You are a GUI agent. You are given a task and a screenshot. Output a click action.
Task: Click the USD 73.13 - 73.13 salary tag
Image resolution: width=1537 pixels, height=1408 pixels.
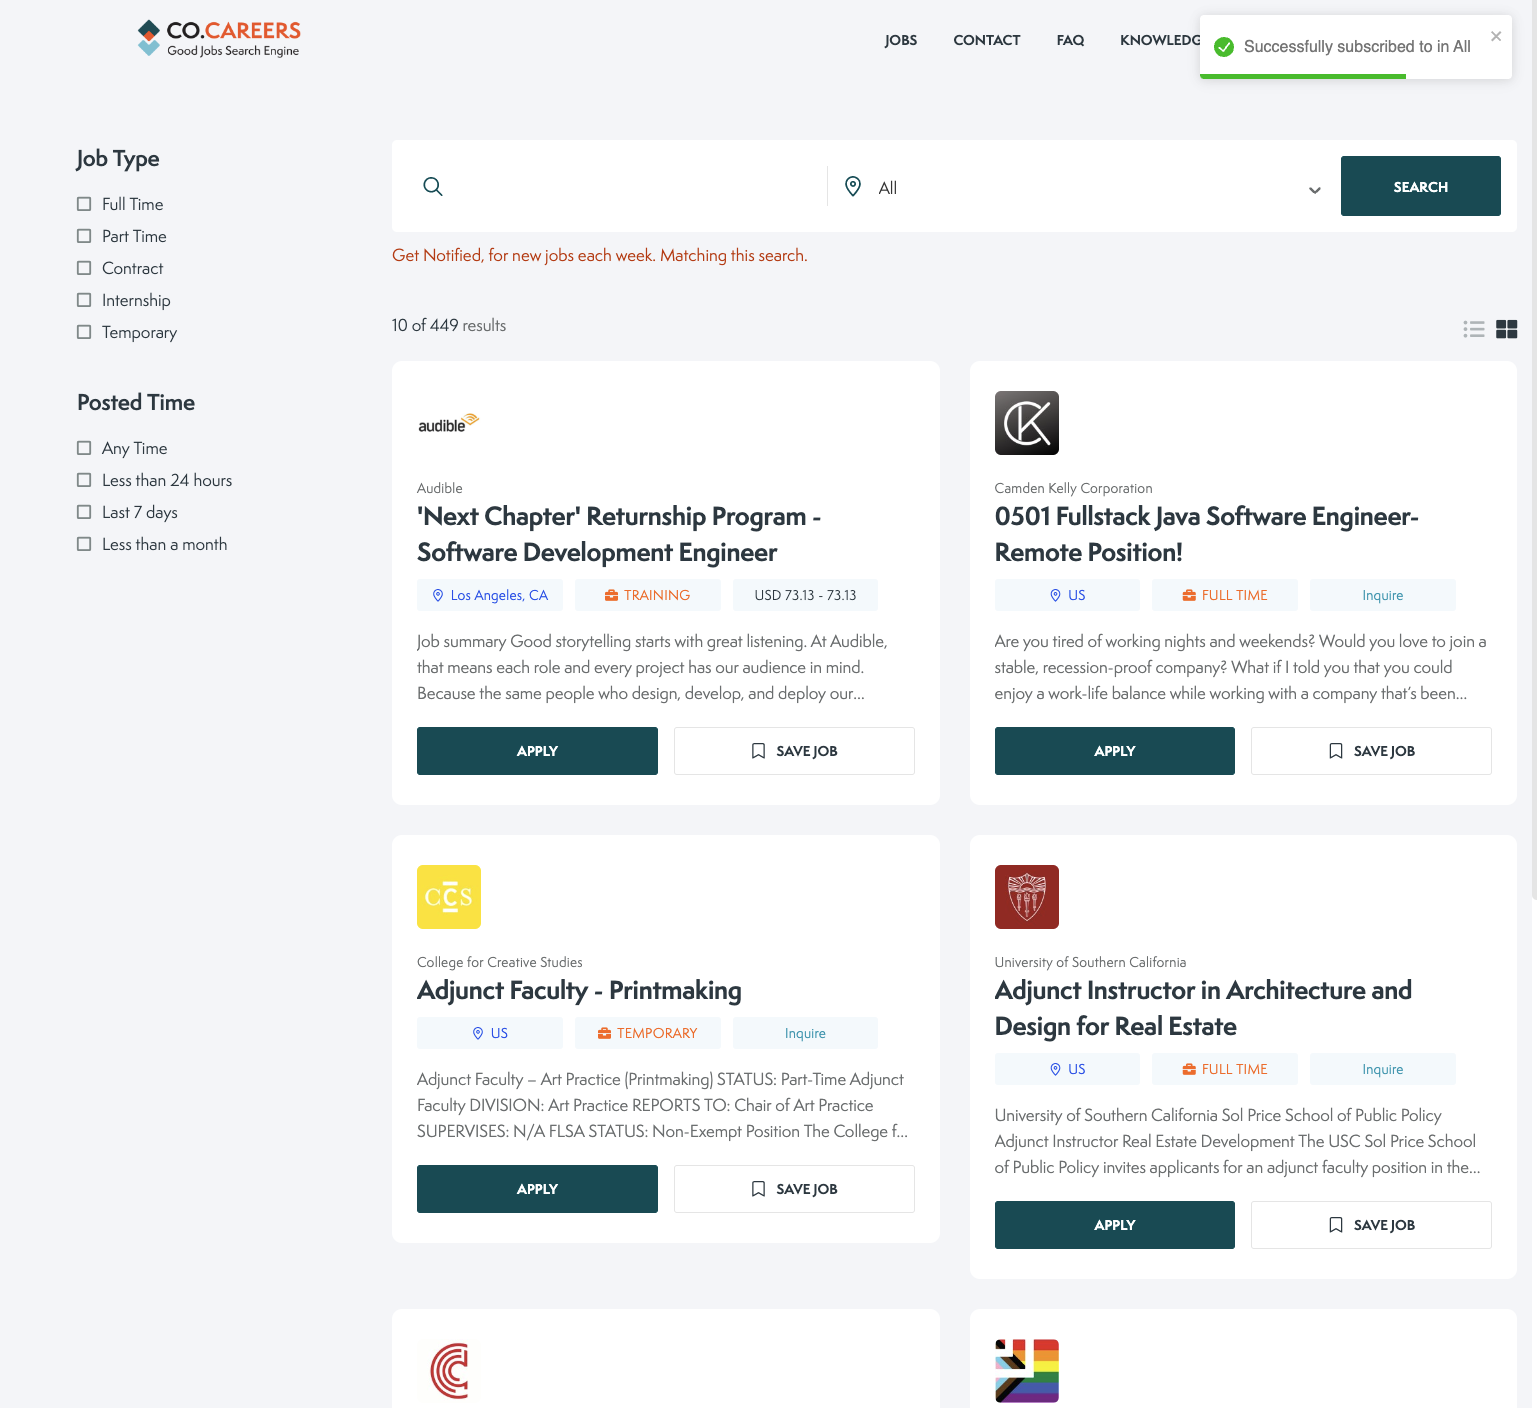point(805,595)
